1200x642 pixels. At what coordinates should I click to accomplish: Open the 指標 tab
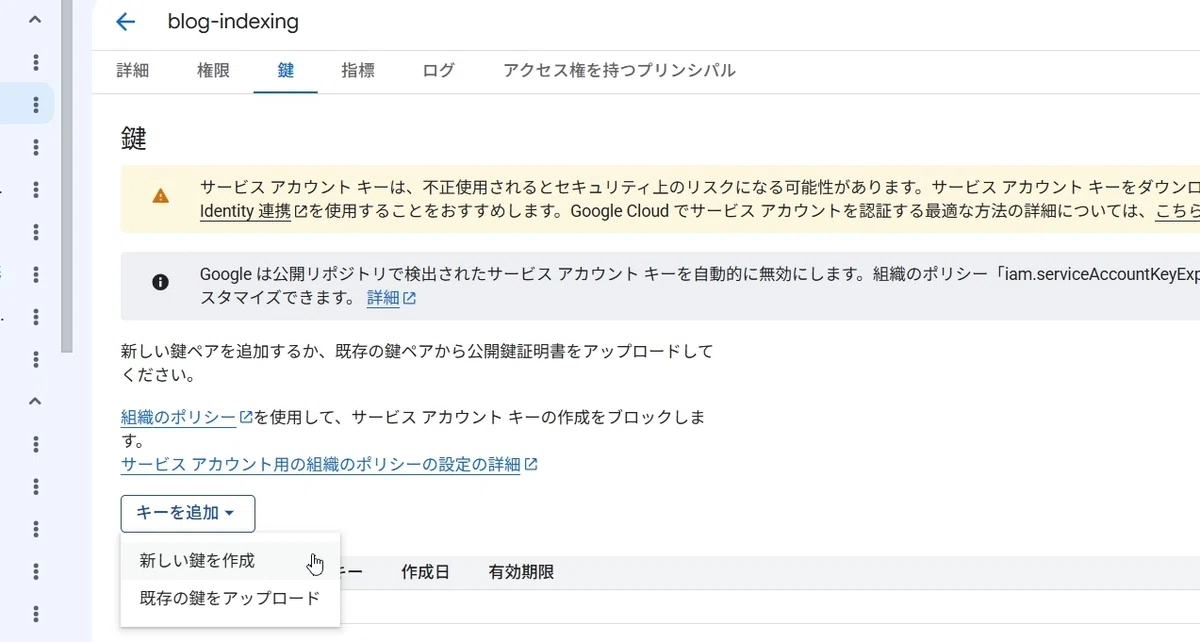point(358,70)
